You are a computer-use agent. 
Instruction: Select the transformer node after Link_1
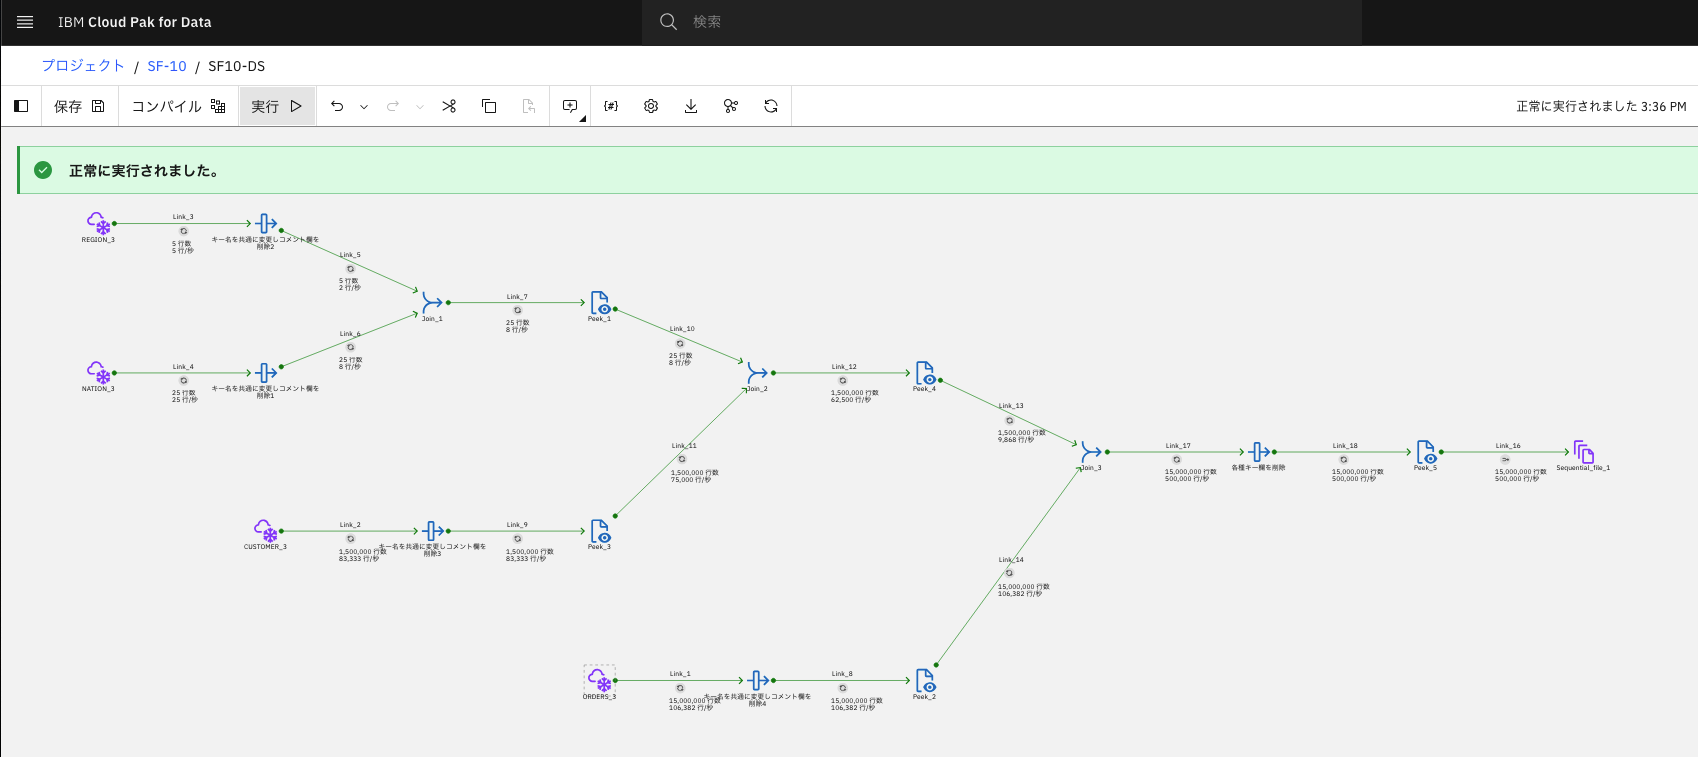pos(758,680)
